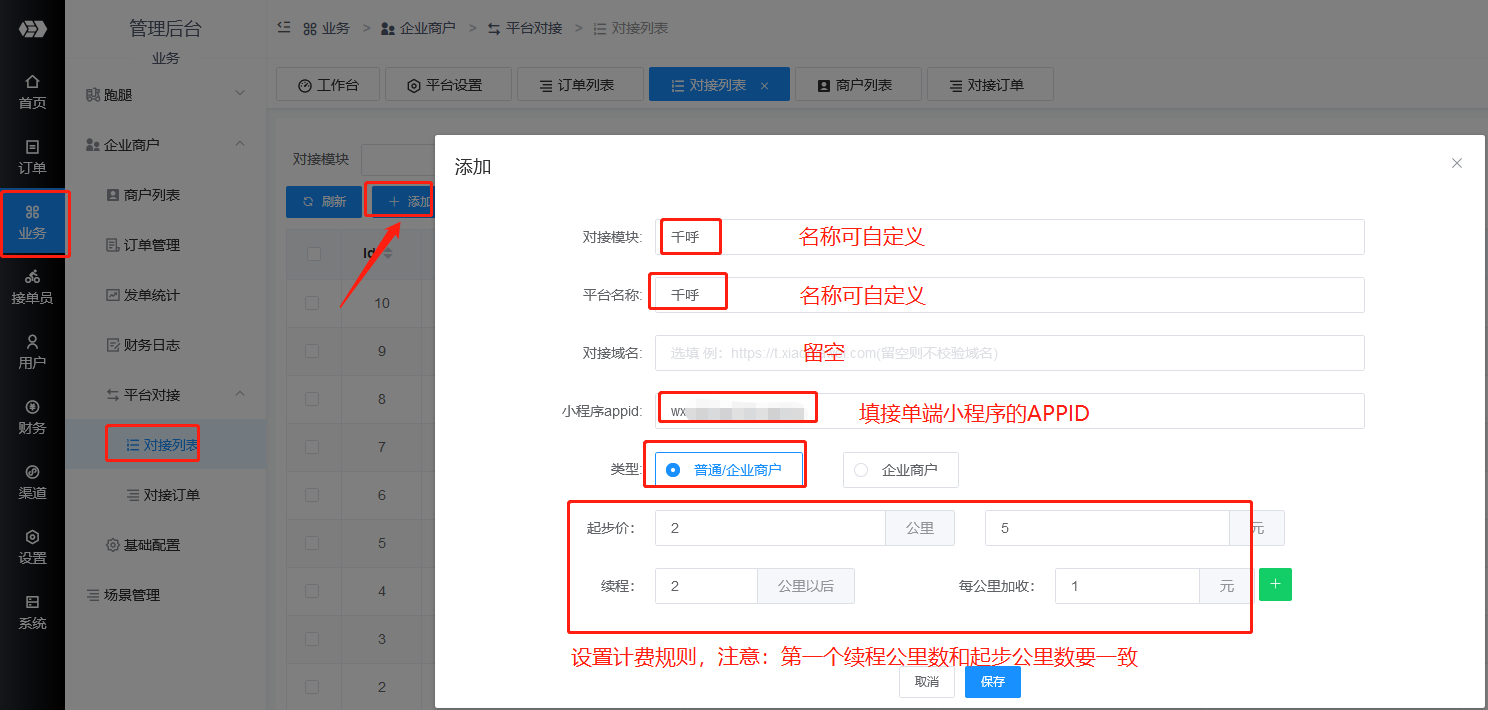Select the 普通/企业商户 type radio
Image resolution: width=1488 pixels, height=710 pixels.
[x=729, y=469]
